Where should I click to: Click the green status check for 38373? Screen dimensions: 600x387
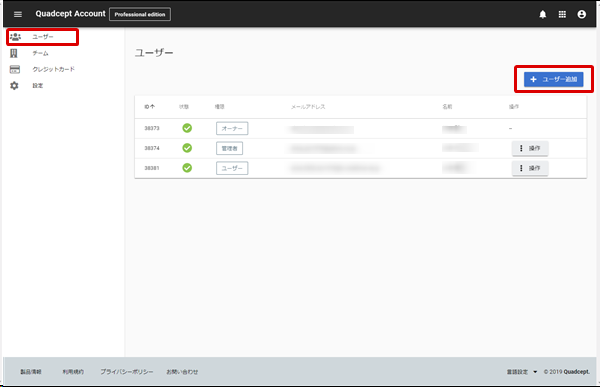coord(187,128)
